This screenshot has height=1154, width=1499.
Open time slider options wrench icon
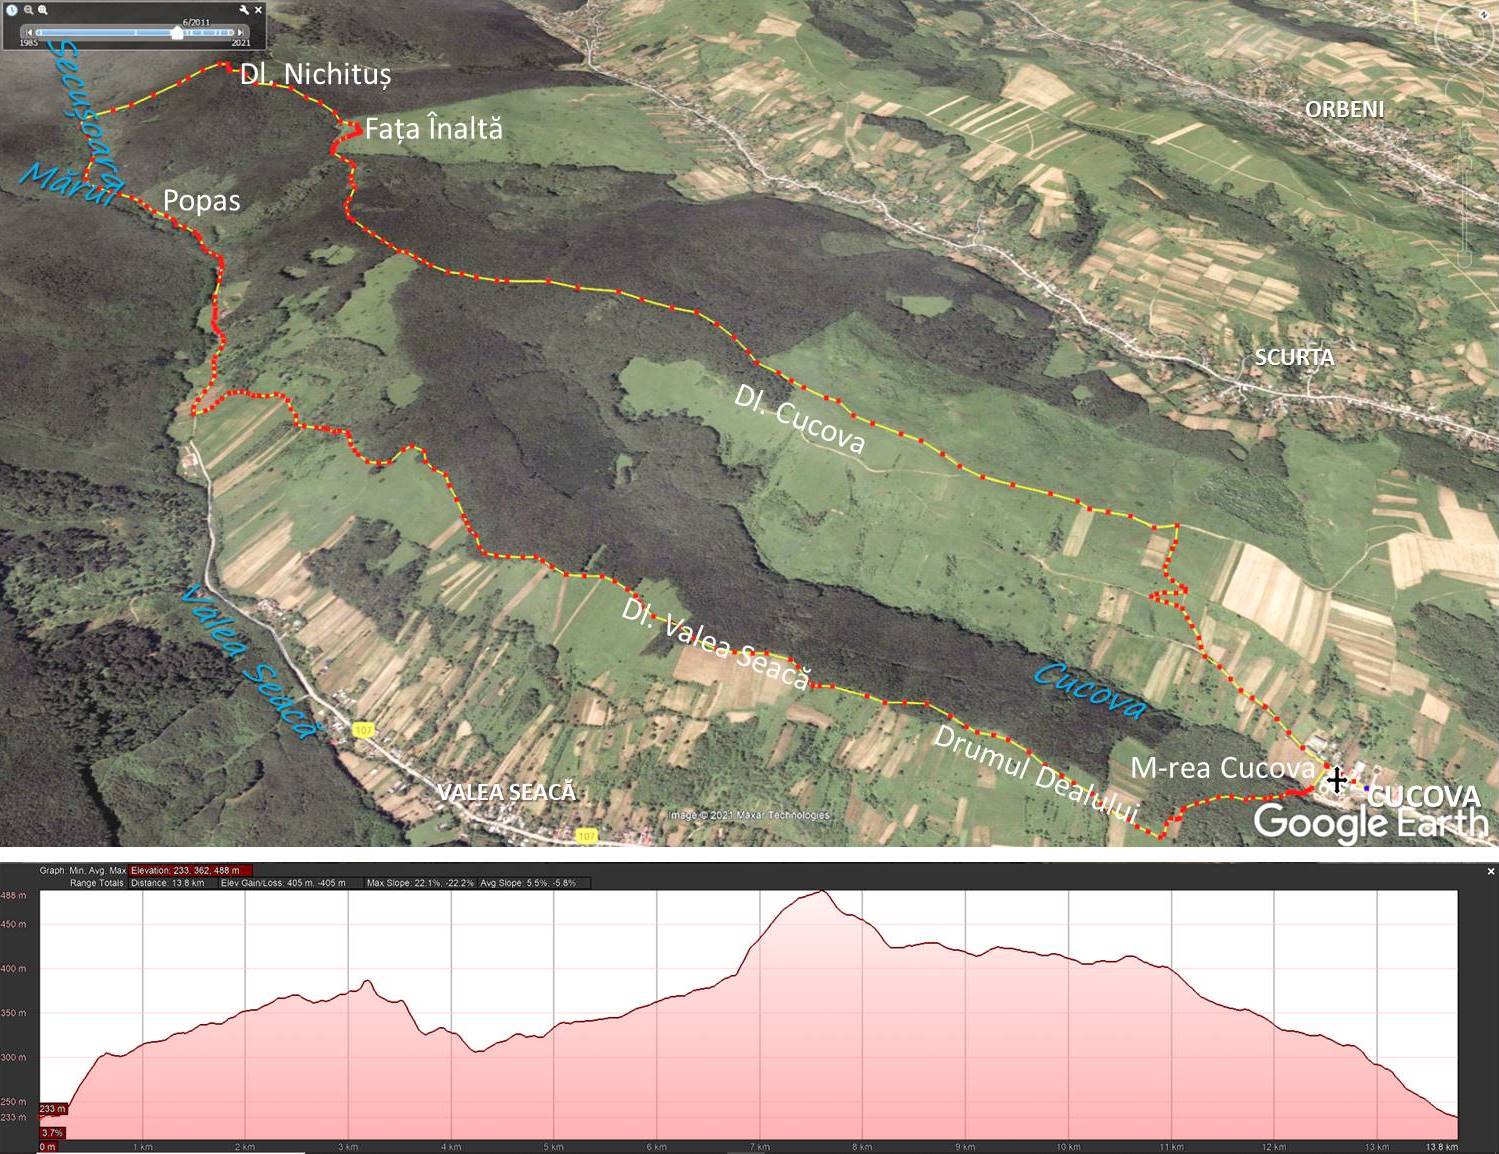(244, 10)
